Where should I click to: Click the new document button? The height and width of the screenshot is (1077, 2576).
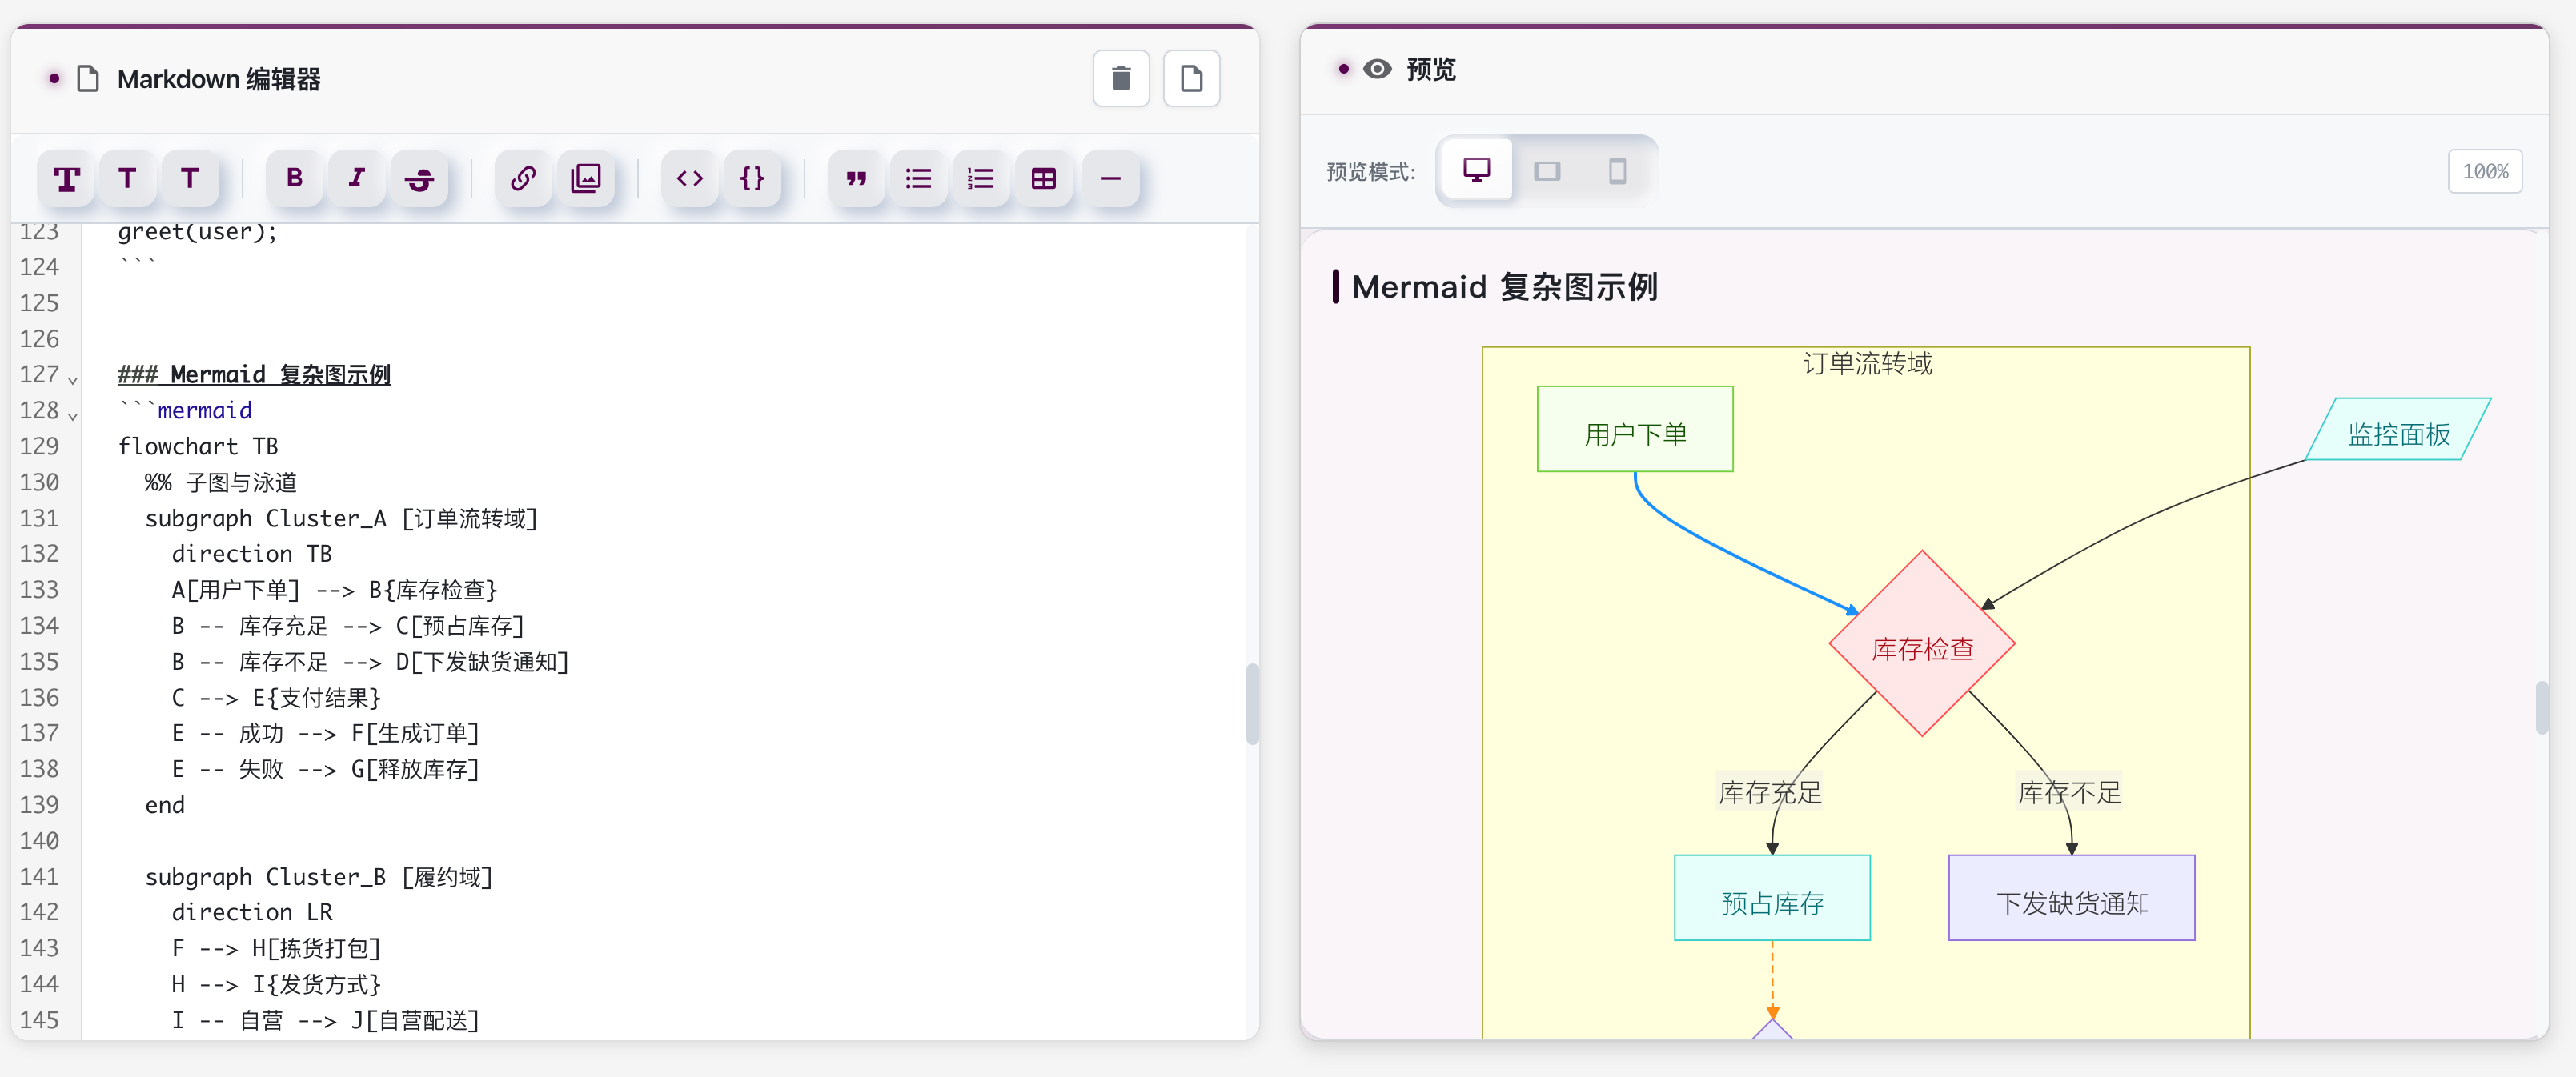tap(1191, 79)
